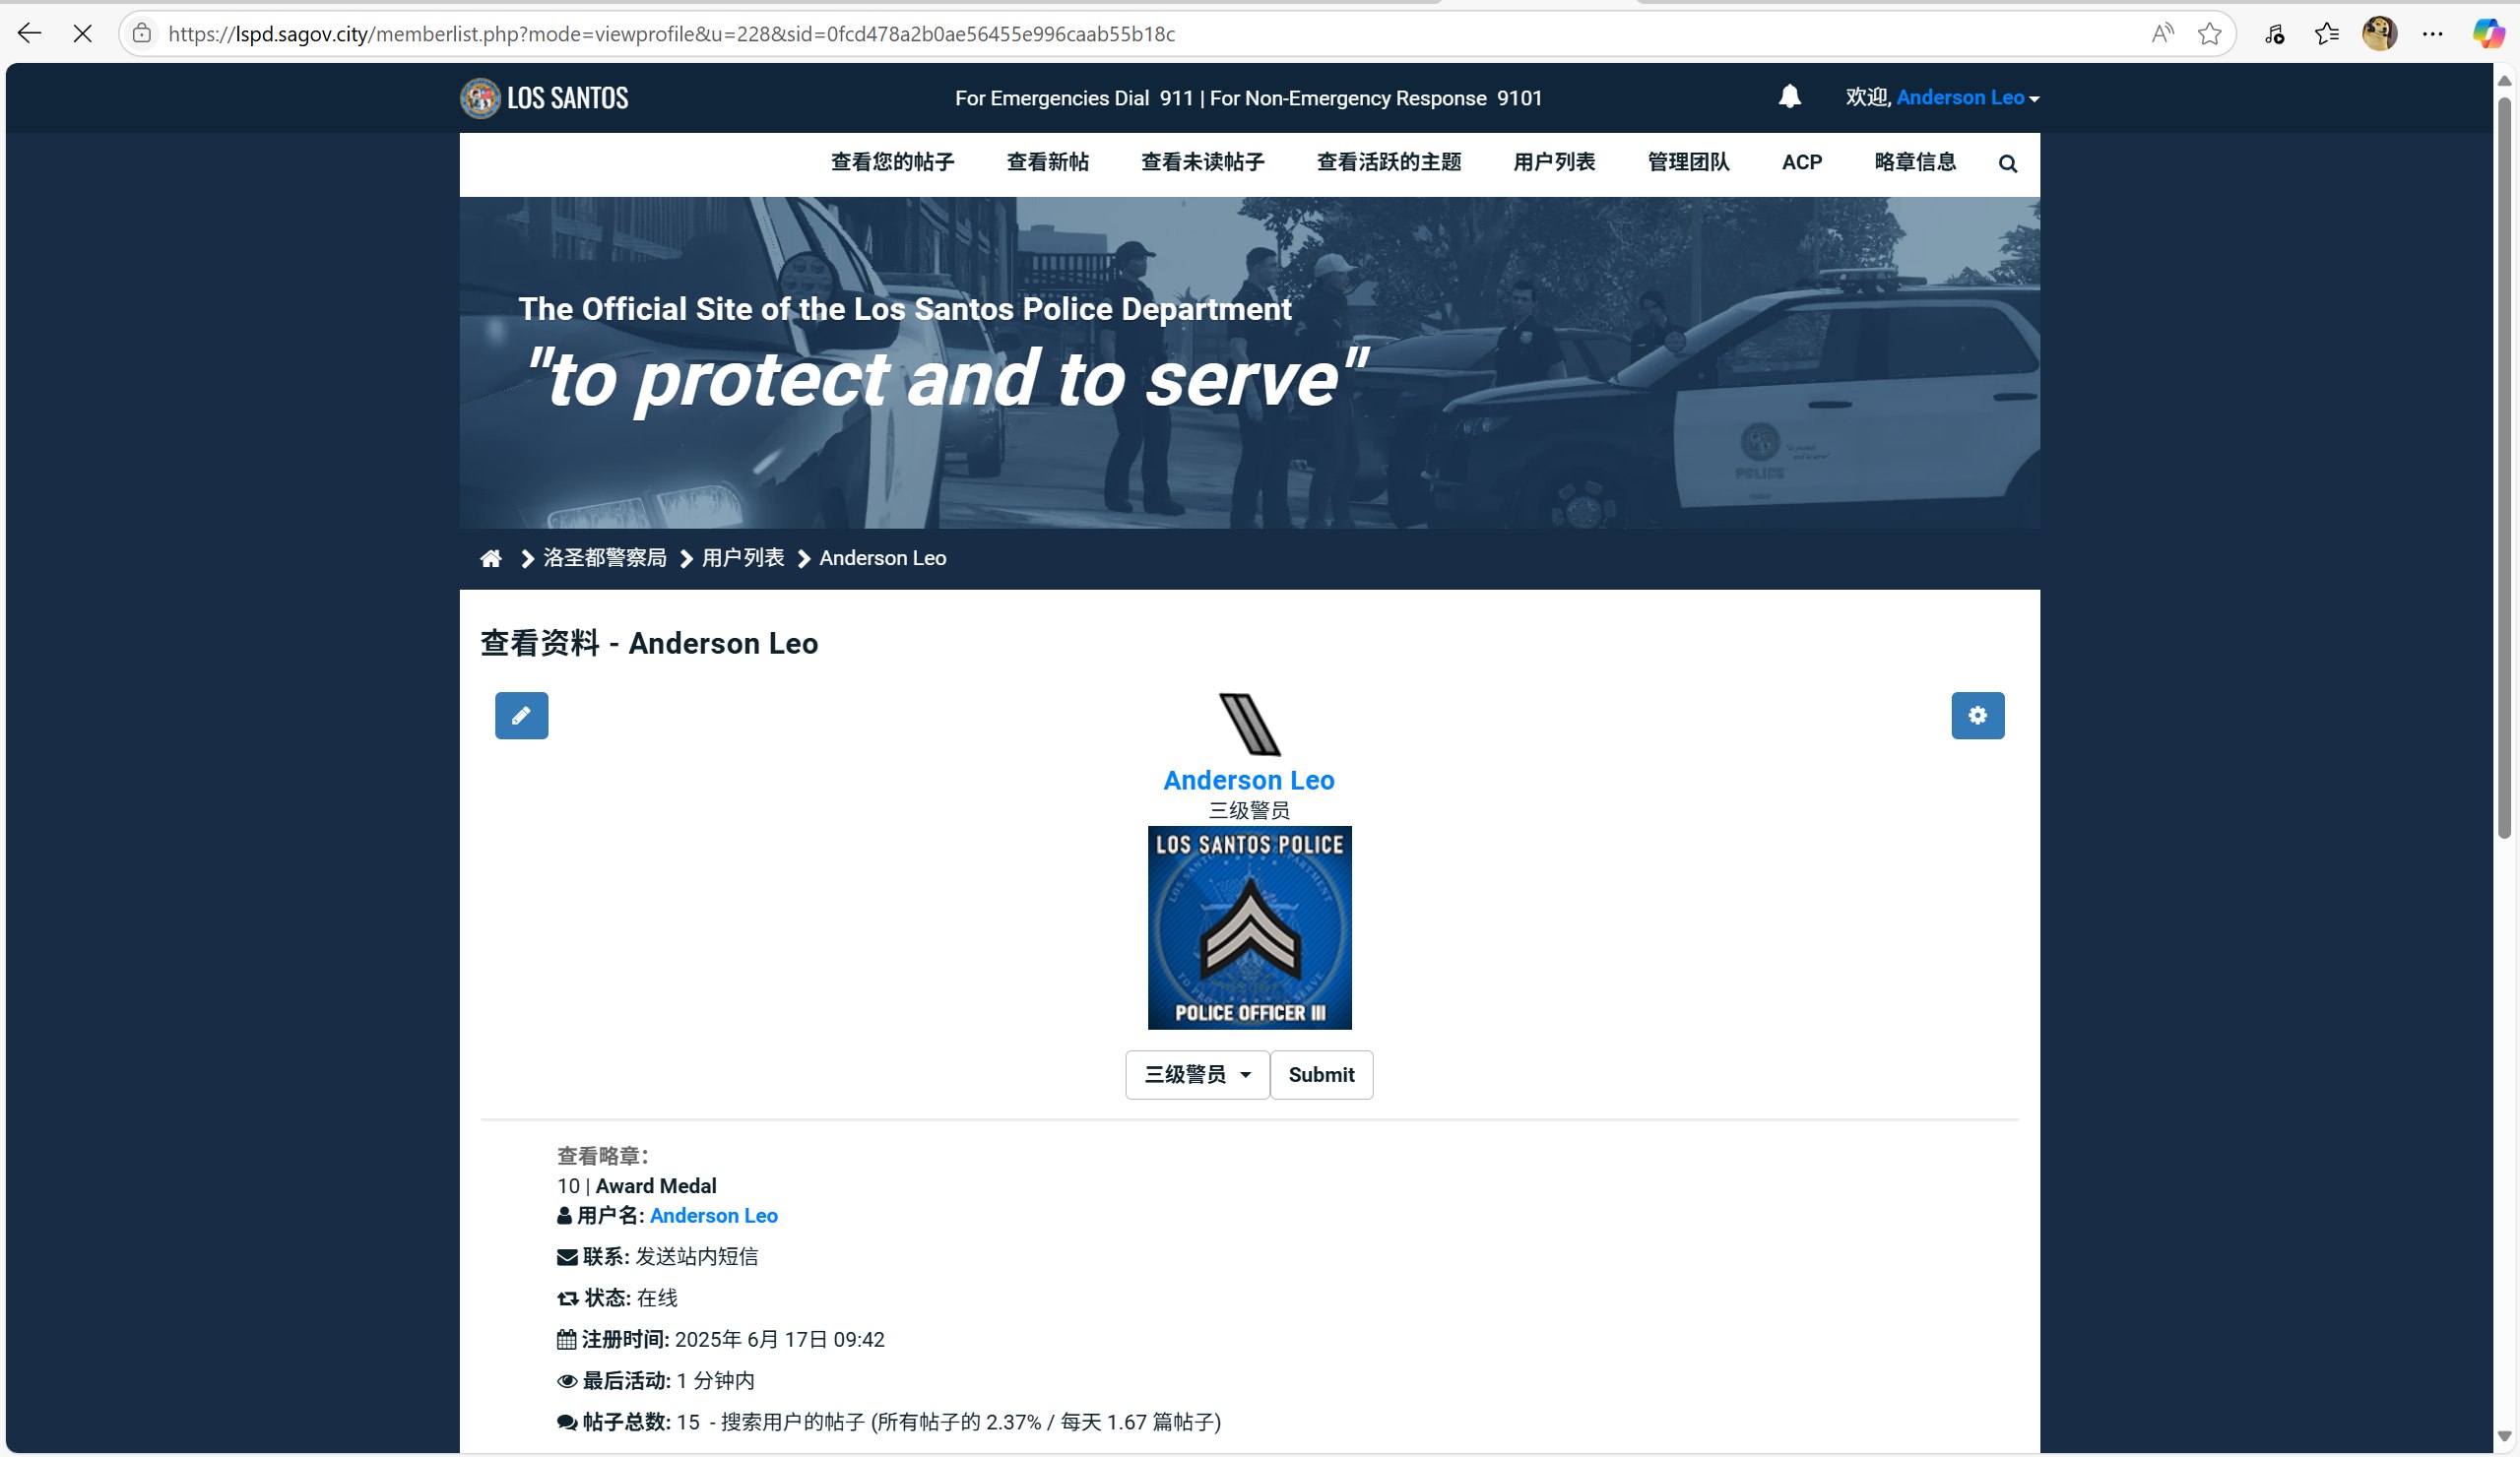Open the 三级警员 rank dropdown
This screenshot has width=2520, height=1457.
pos(1196,1074)
